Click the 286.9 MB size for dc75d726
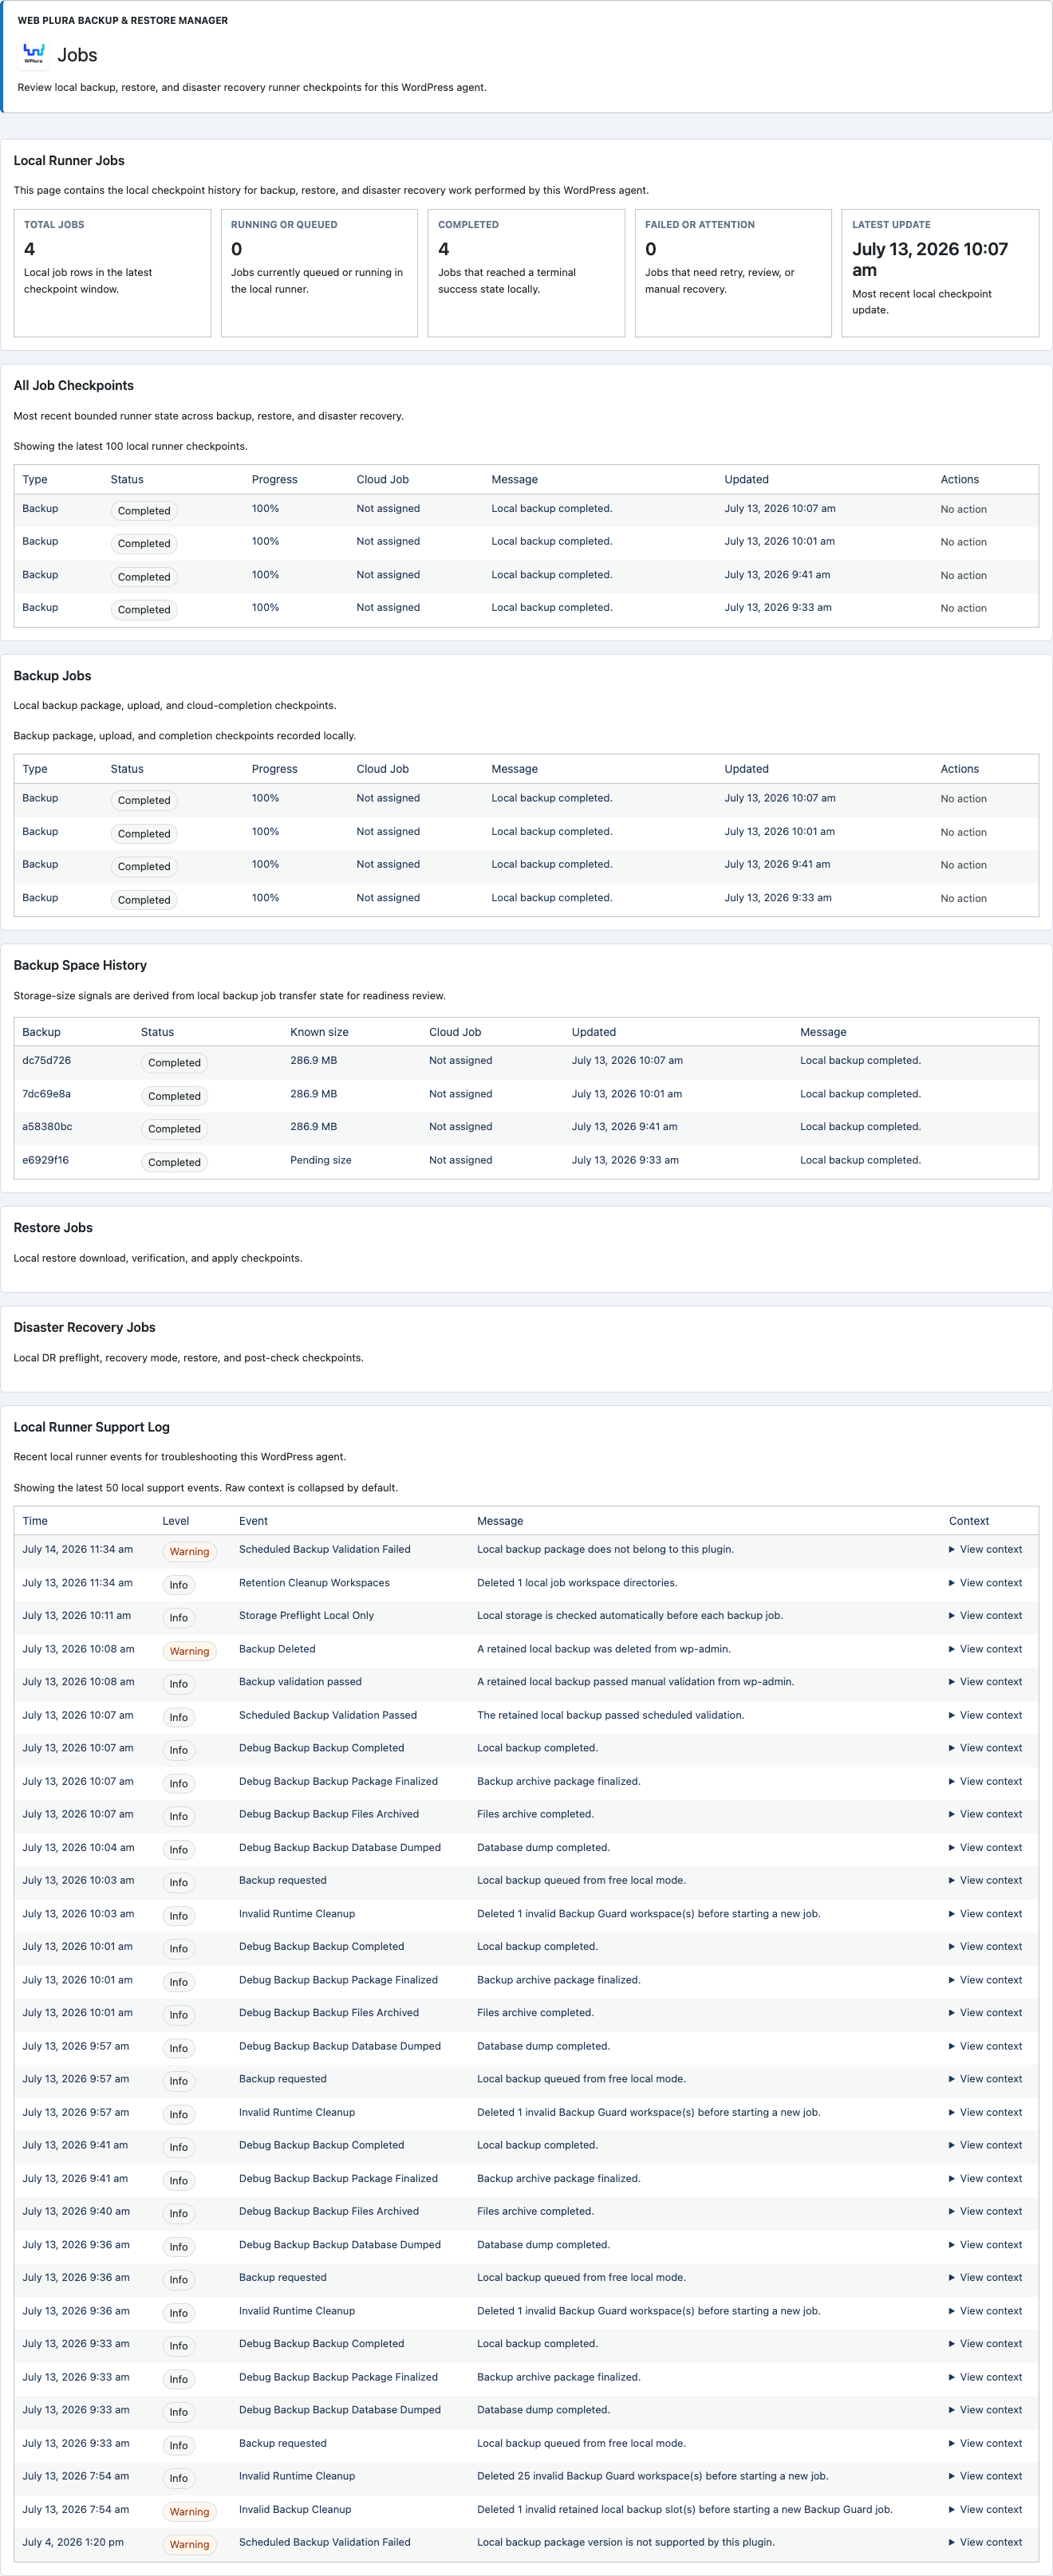This screenshot has width=1053, height=2576. [x=313, y=1060]
